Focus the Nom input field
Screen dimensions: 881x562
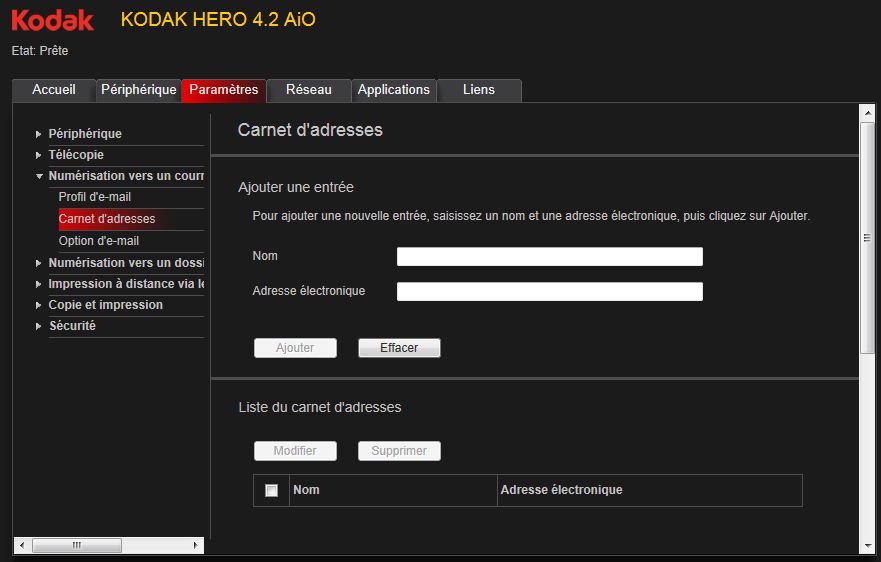coord(549,257)
